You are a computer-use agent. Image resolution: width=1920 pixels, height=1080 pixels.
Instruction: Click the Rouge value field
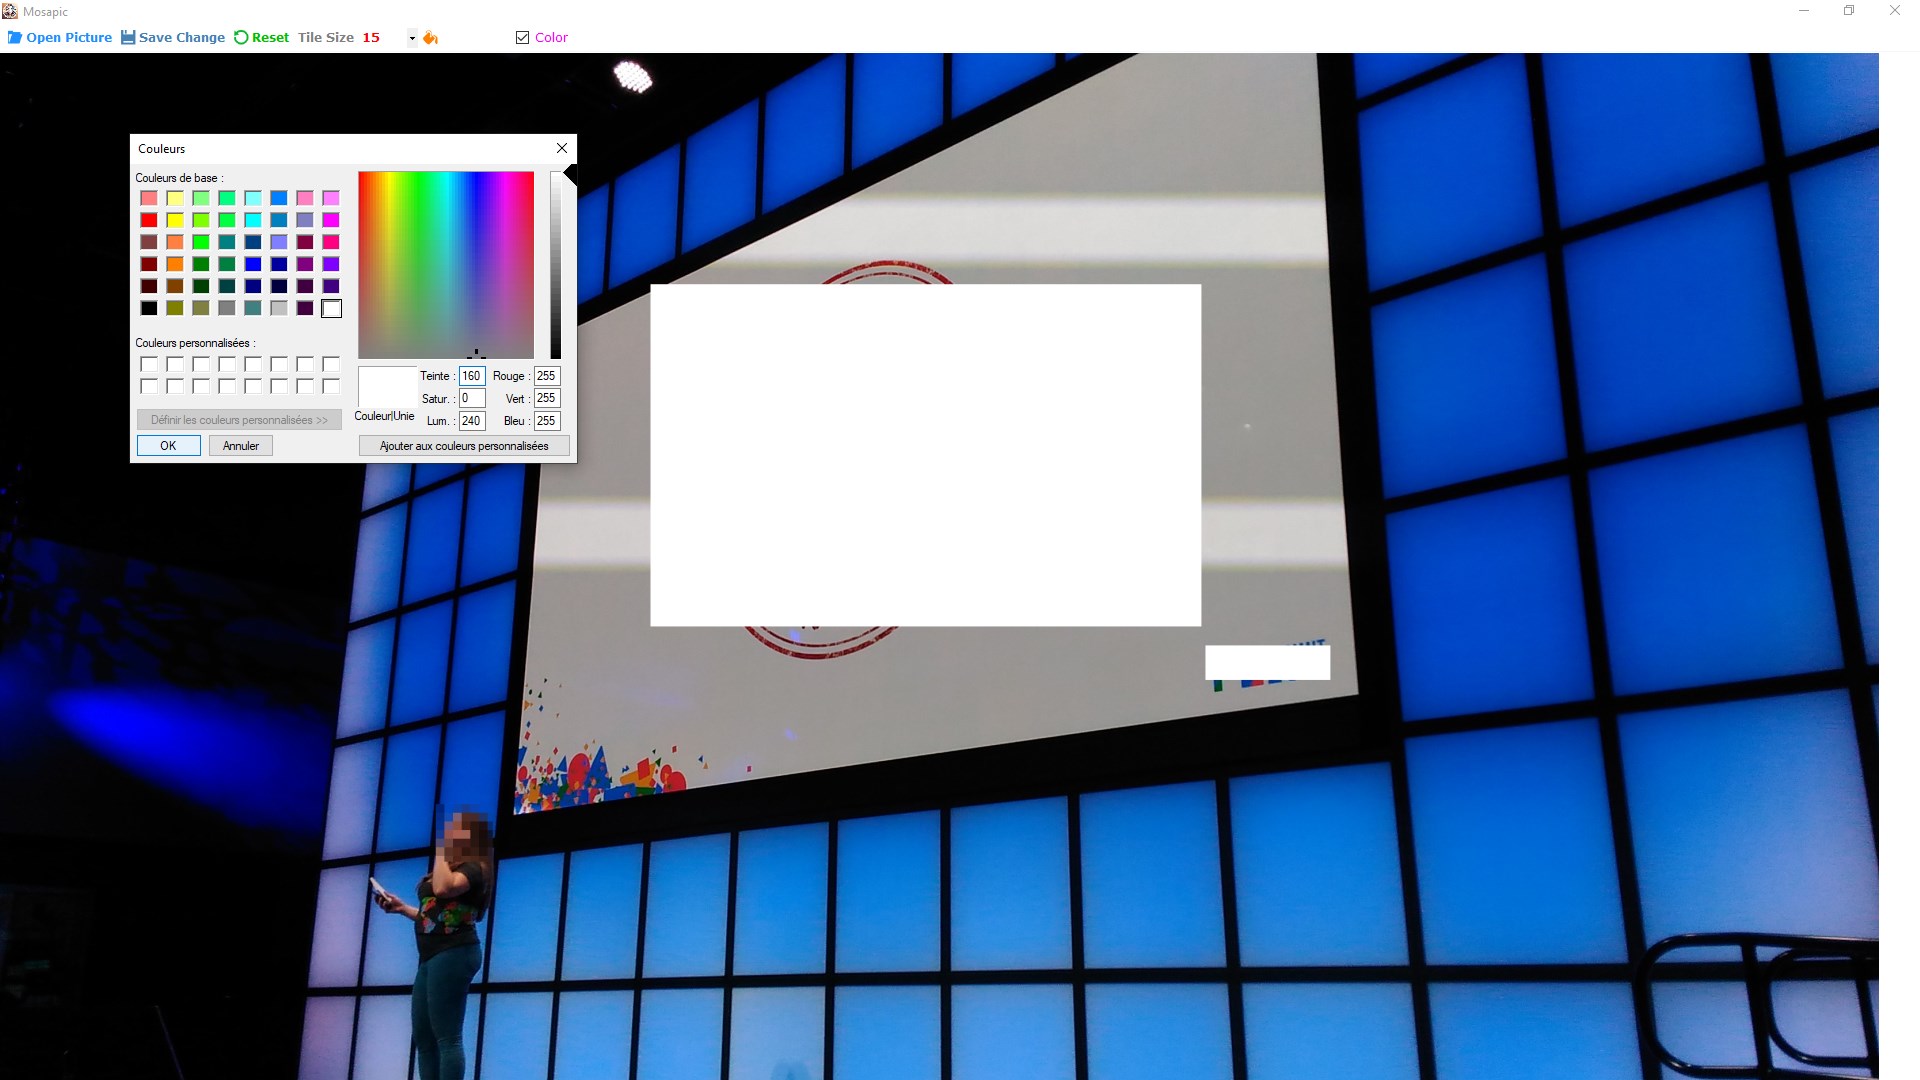click(547, 376)
